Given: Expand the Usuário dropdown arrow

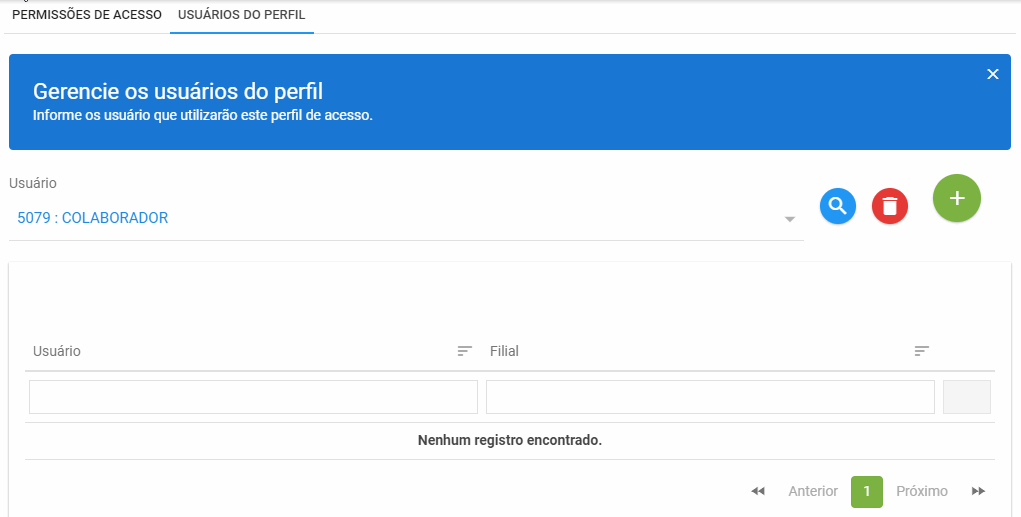Looking at the screenshot, I should click(790, 219).
